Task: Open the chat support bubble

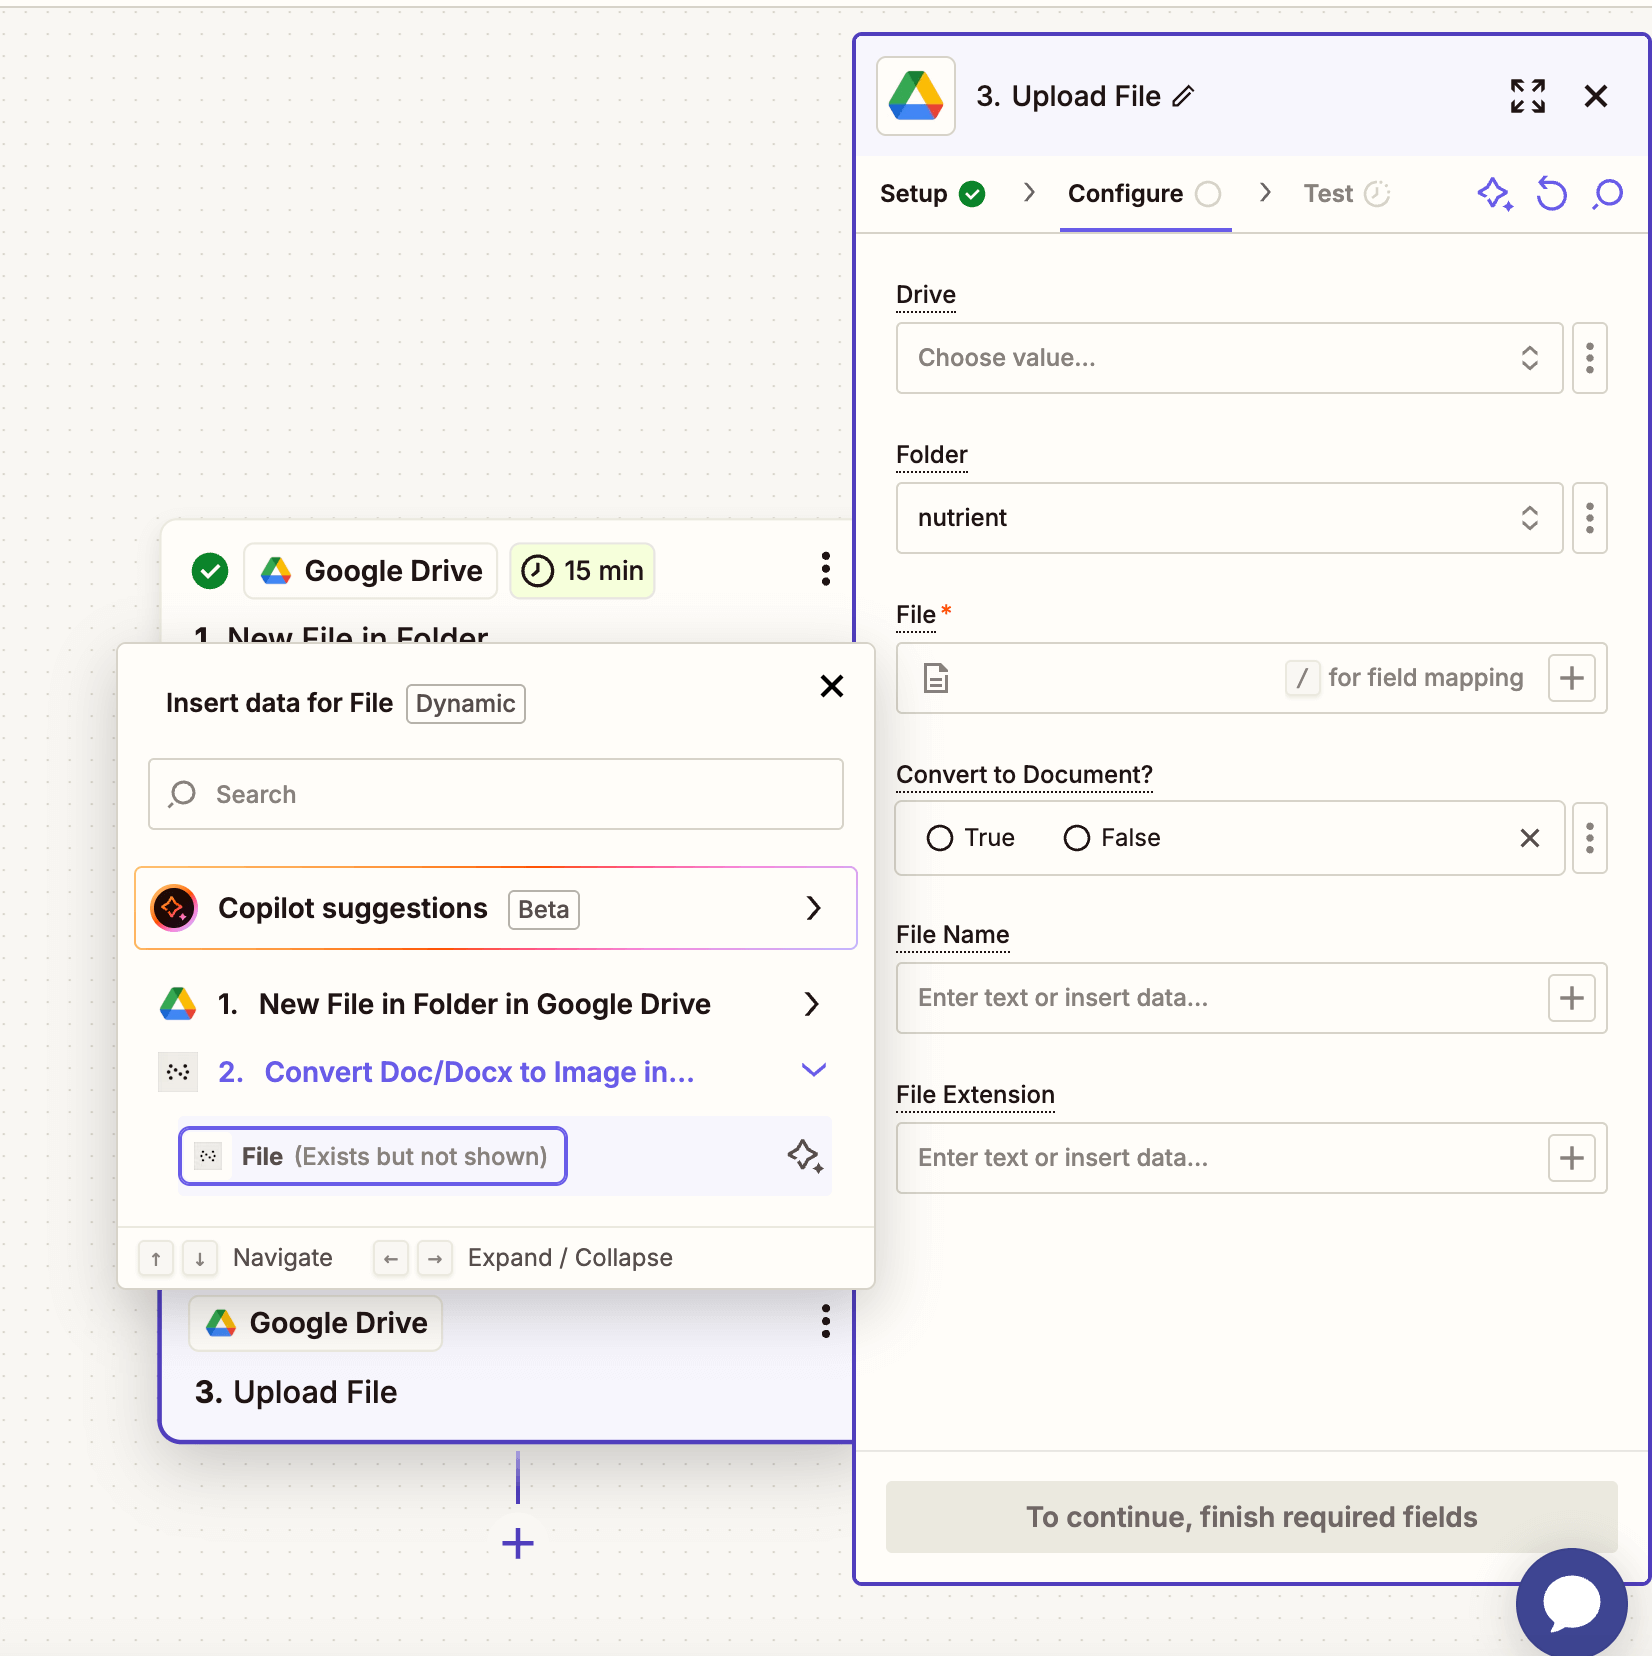Action: (1571, 1602)
